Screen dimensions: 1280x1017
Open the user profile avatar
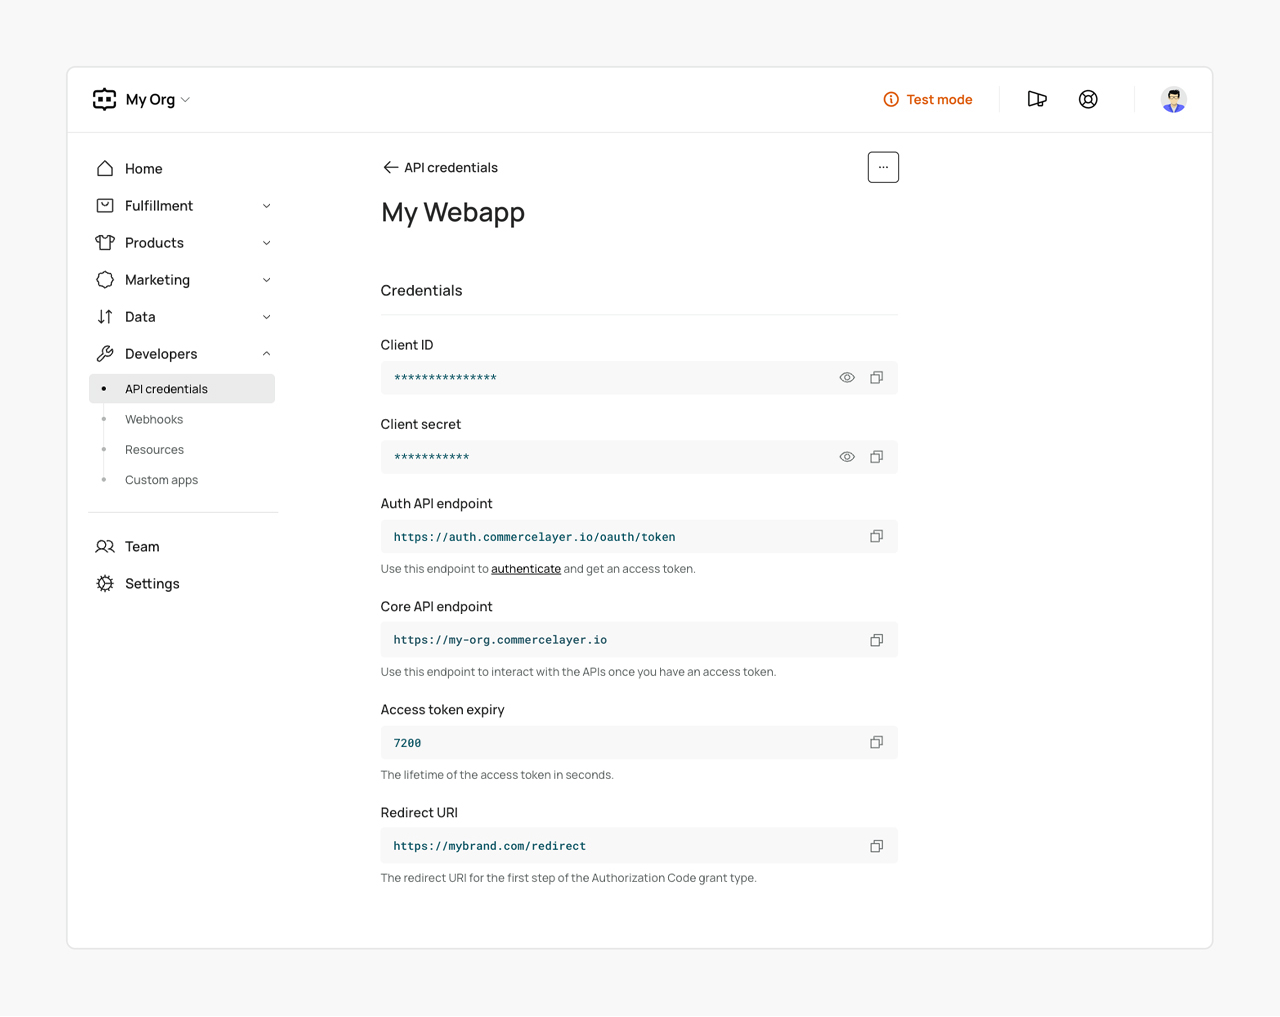(x=1173, y=99)
